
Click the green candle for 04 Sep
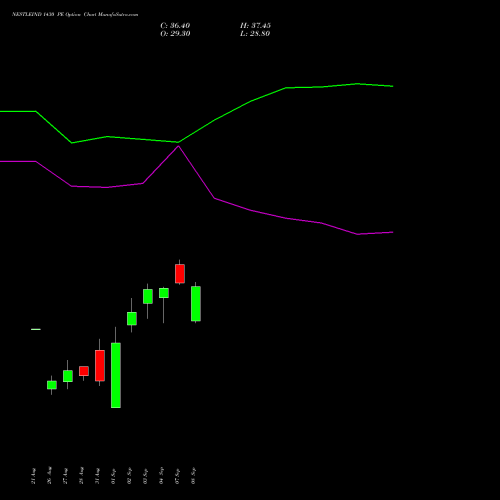pos(164,293)
